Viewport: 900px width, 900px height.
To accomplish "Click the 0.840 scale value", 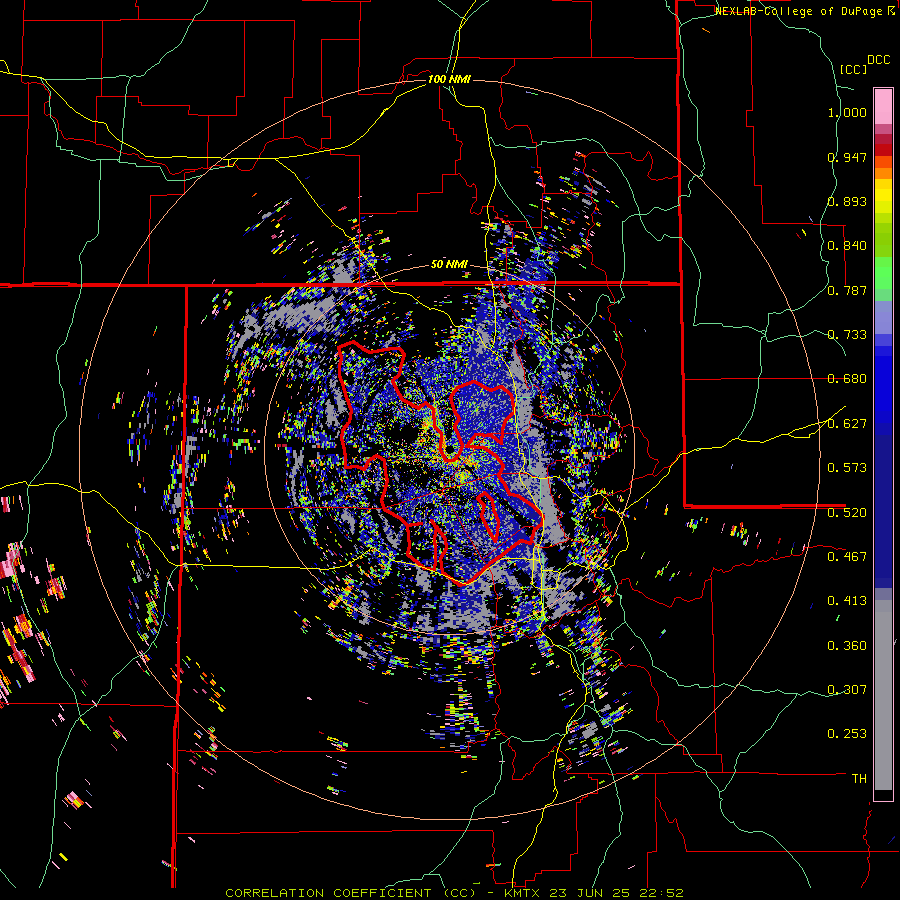I will [x=847, y=246].
